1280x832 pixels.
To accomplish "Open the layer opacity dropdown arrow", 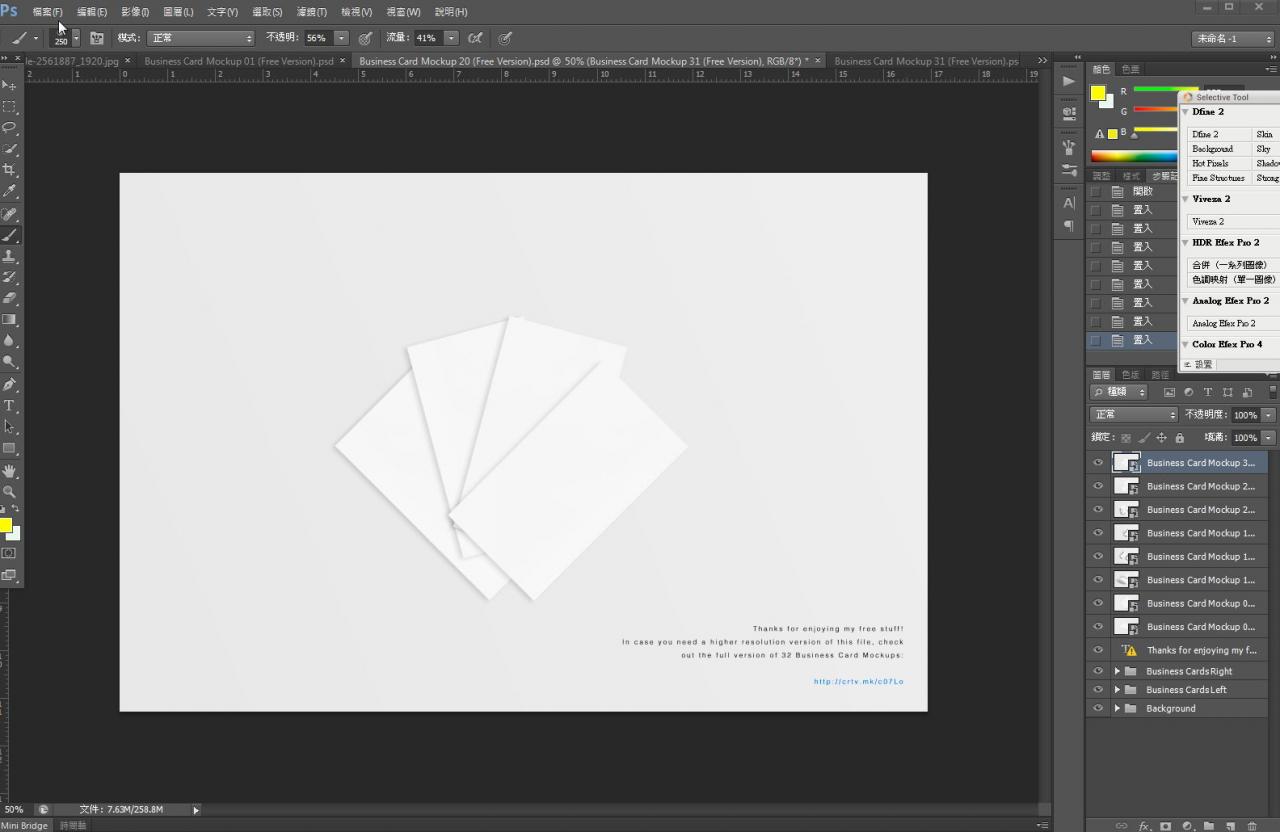I will pyautogui.click(x=1269, y=415).
